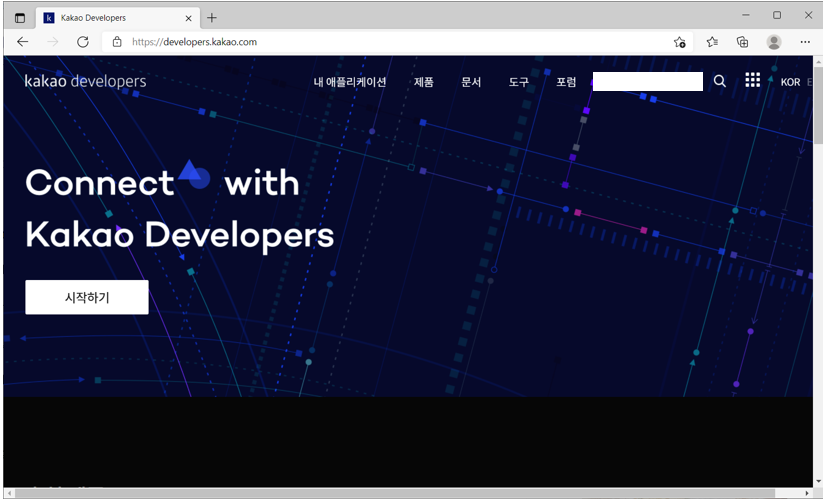View site information lock icon

(x=117, y=42)
